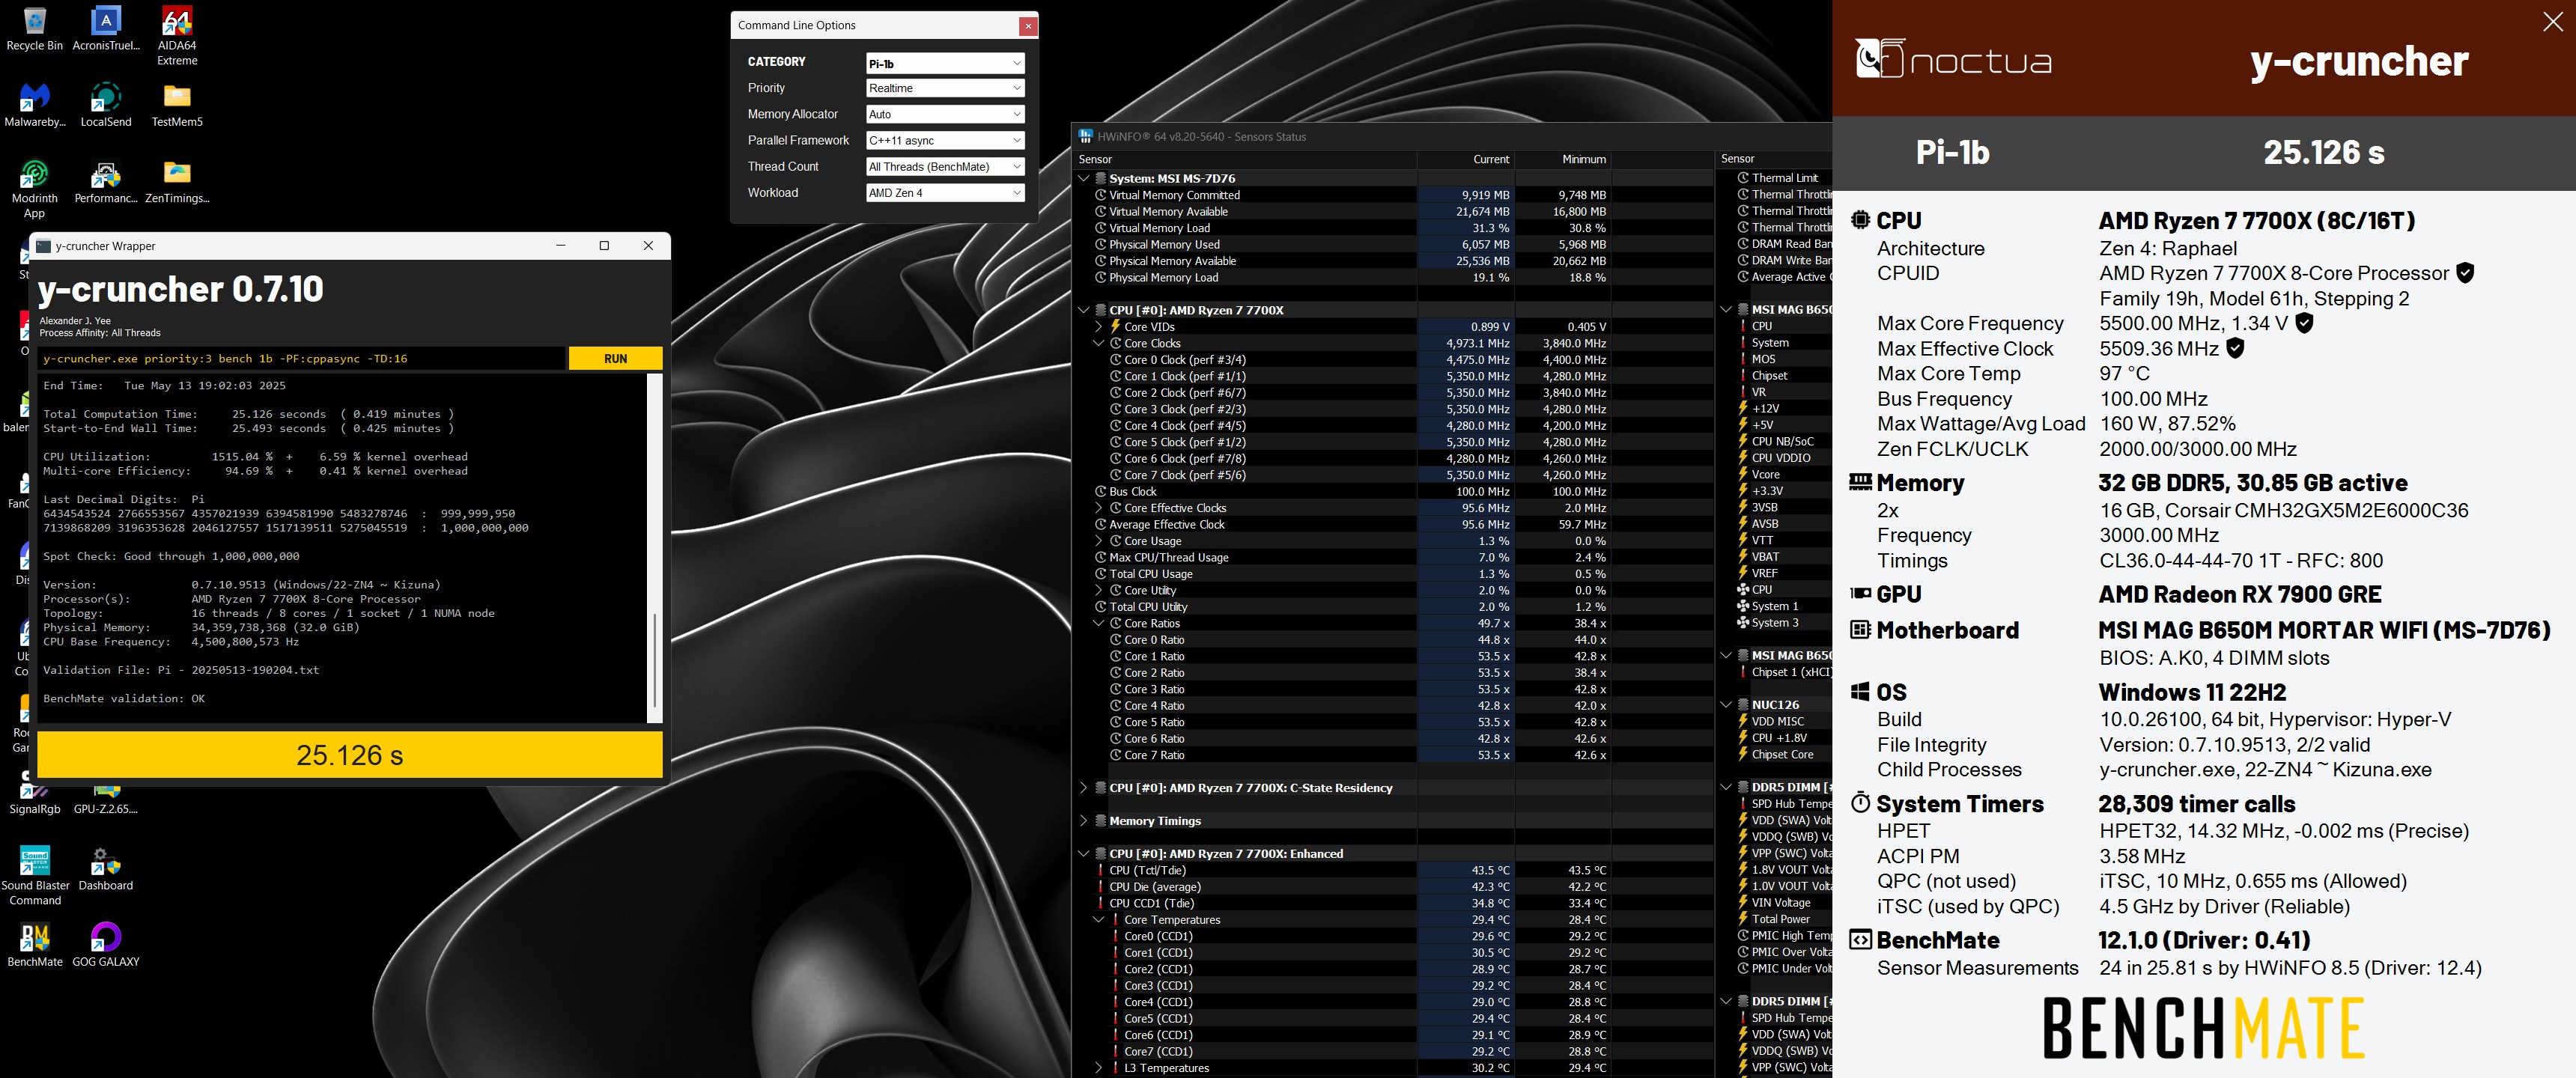The width and height of the screenshot is (2576, 1078).
Task: Open Parallel Framework dropdown C++11 async
Action: coord(945,140)
